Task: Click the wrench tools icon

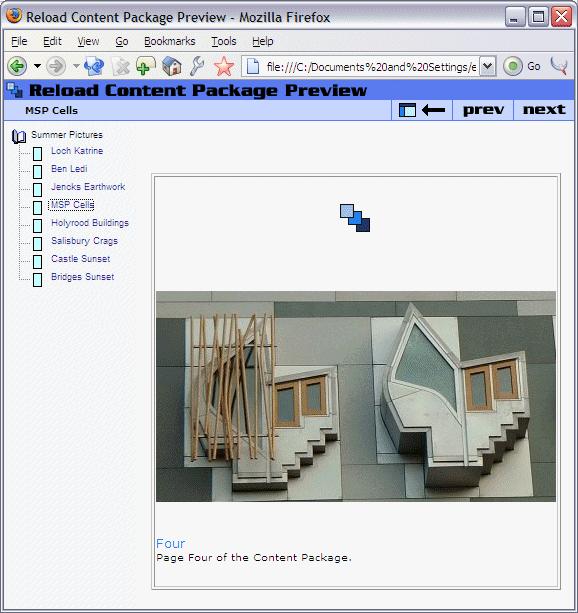Action: click(x=197, y=66)
